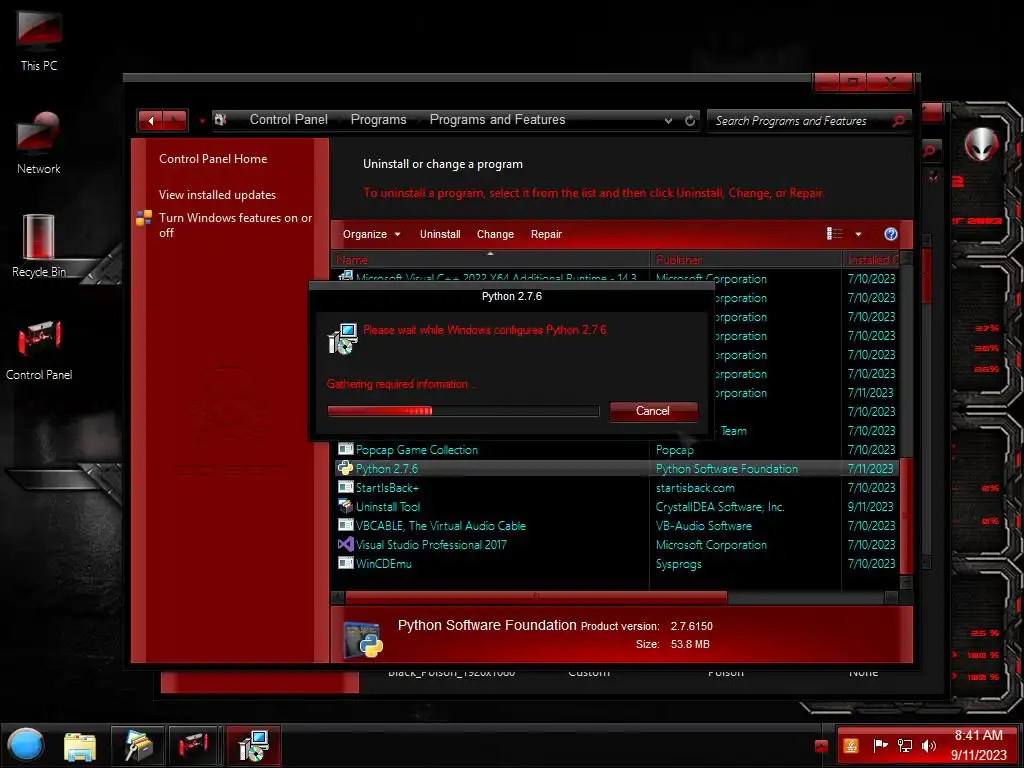
Task: Select Visual Studio Professional 2017 entry
Action: (431, 545)
